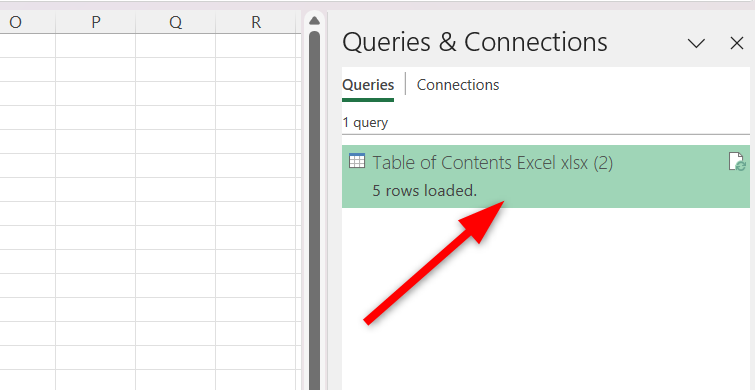This screenshot has height=390, width=755.
Task: Open the task pane options chevron
Action: point(696,43)
